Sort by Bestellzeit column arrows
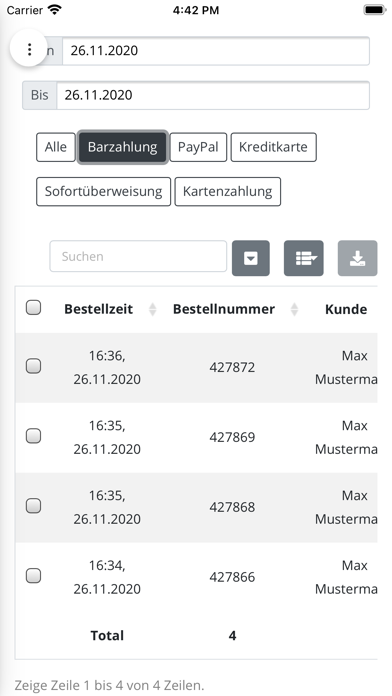This screenshot has height=696, width=392. click(152, 309)
